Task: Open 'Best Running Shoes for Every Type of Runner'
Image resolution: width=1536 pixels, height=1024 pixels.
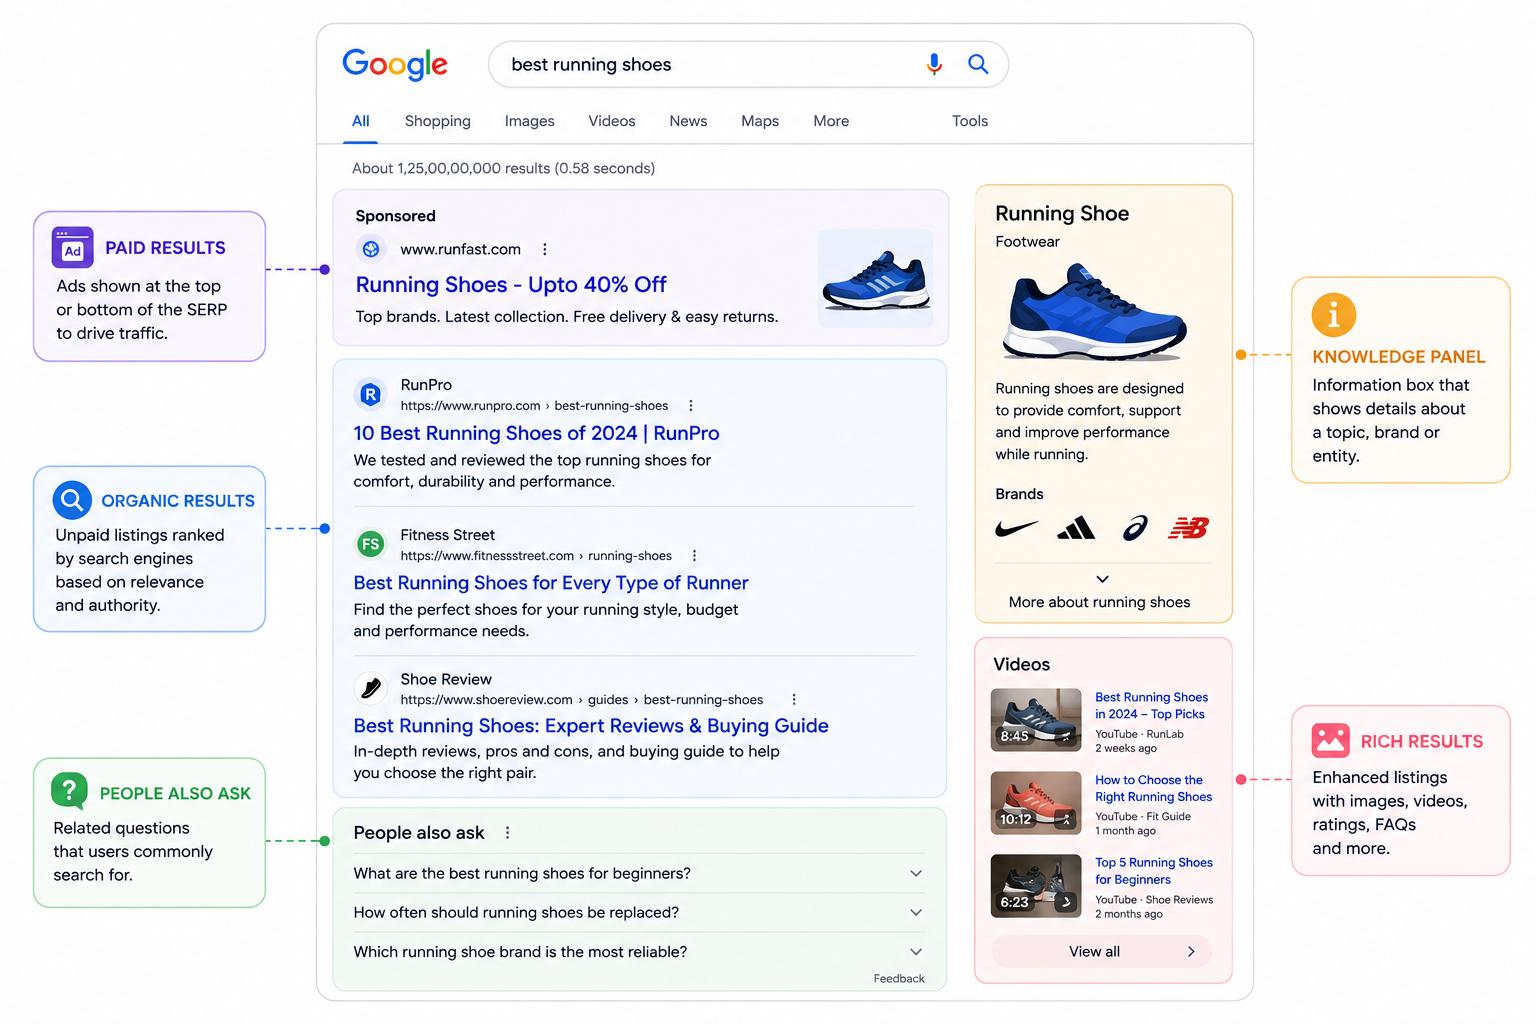Action: pyautogui.click(x=551, y=583)
